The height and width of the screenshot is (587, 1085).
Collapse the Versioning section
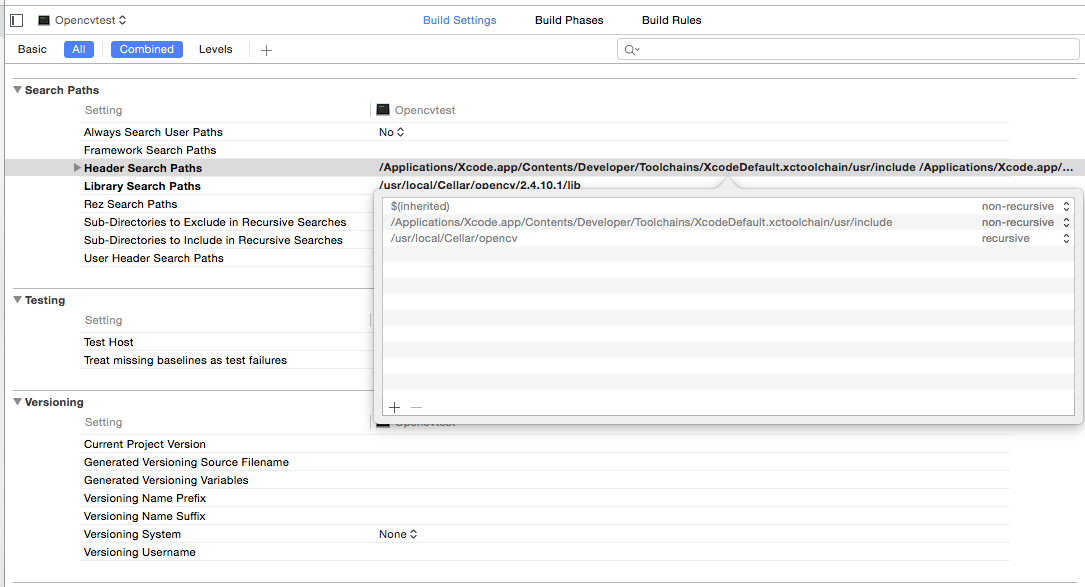[18, 402]
